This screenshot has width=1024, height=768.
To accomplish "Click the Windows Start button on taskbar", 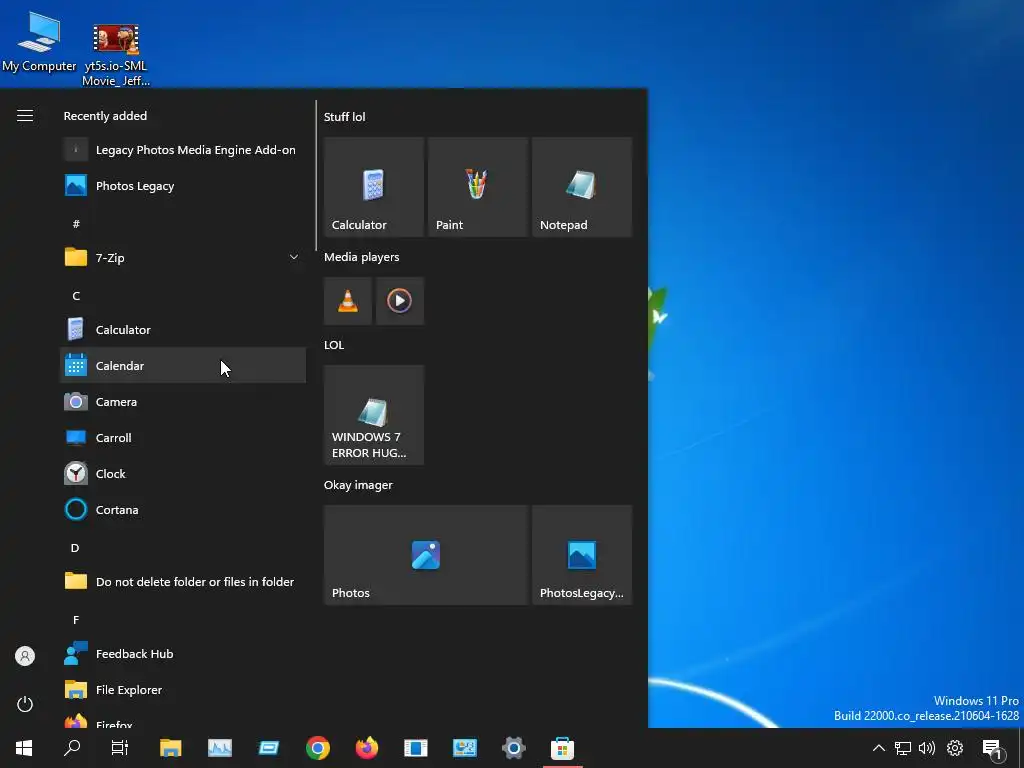I will click(24, 748).
